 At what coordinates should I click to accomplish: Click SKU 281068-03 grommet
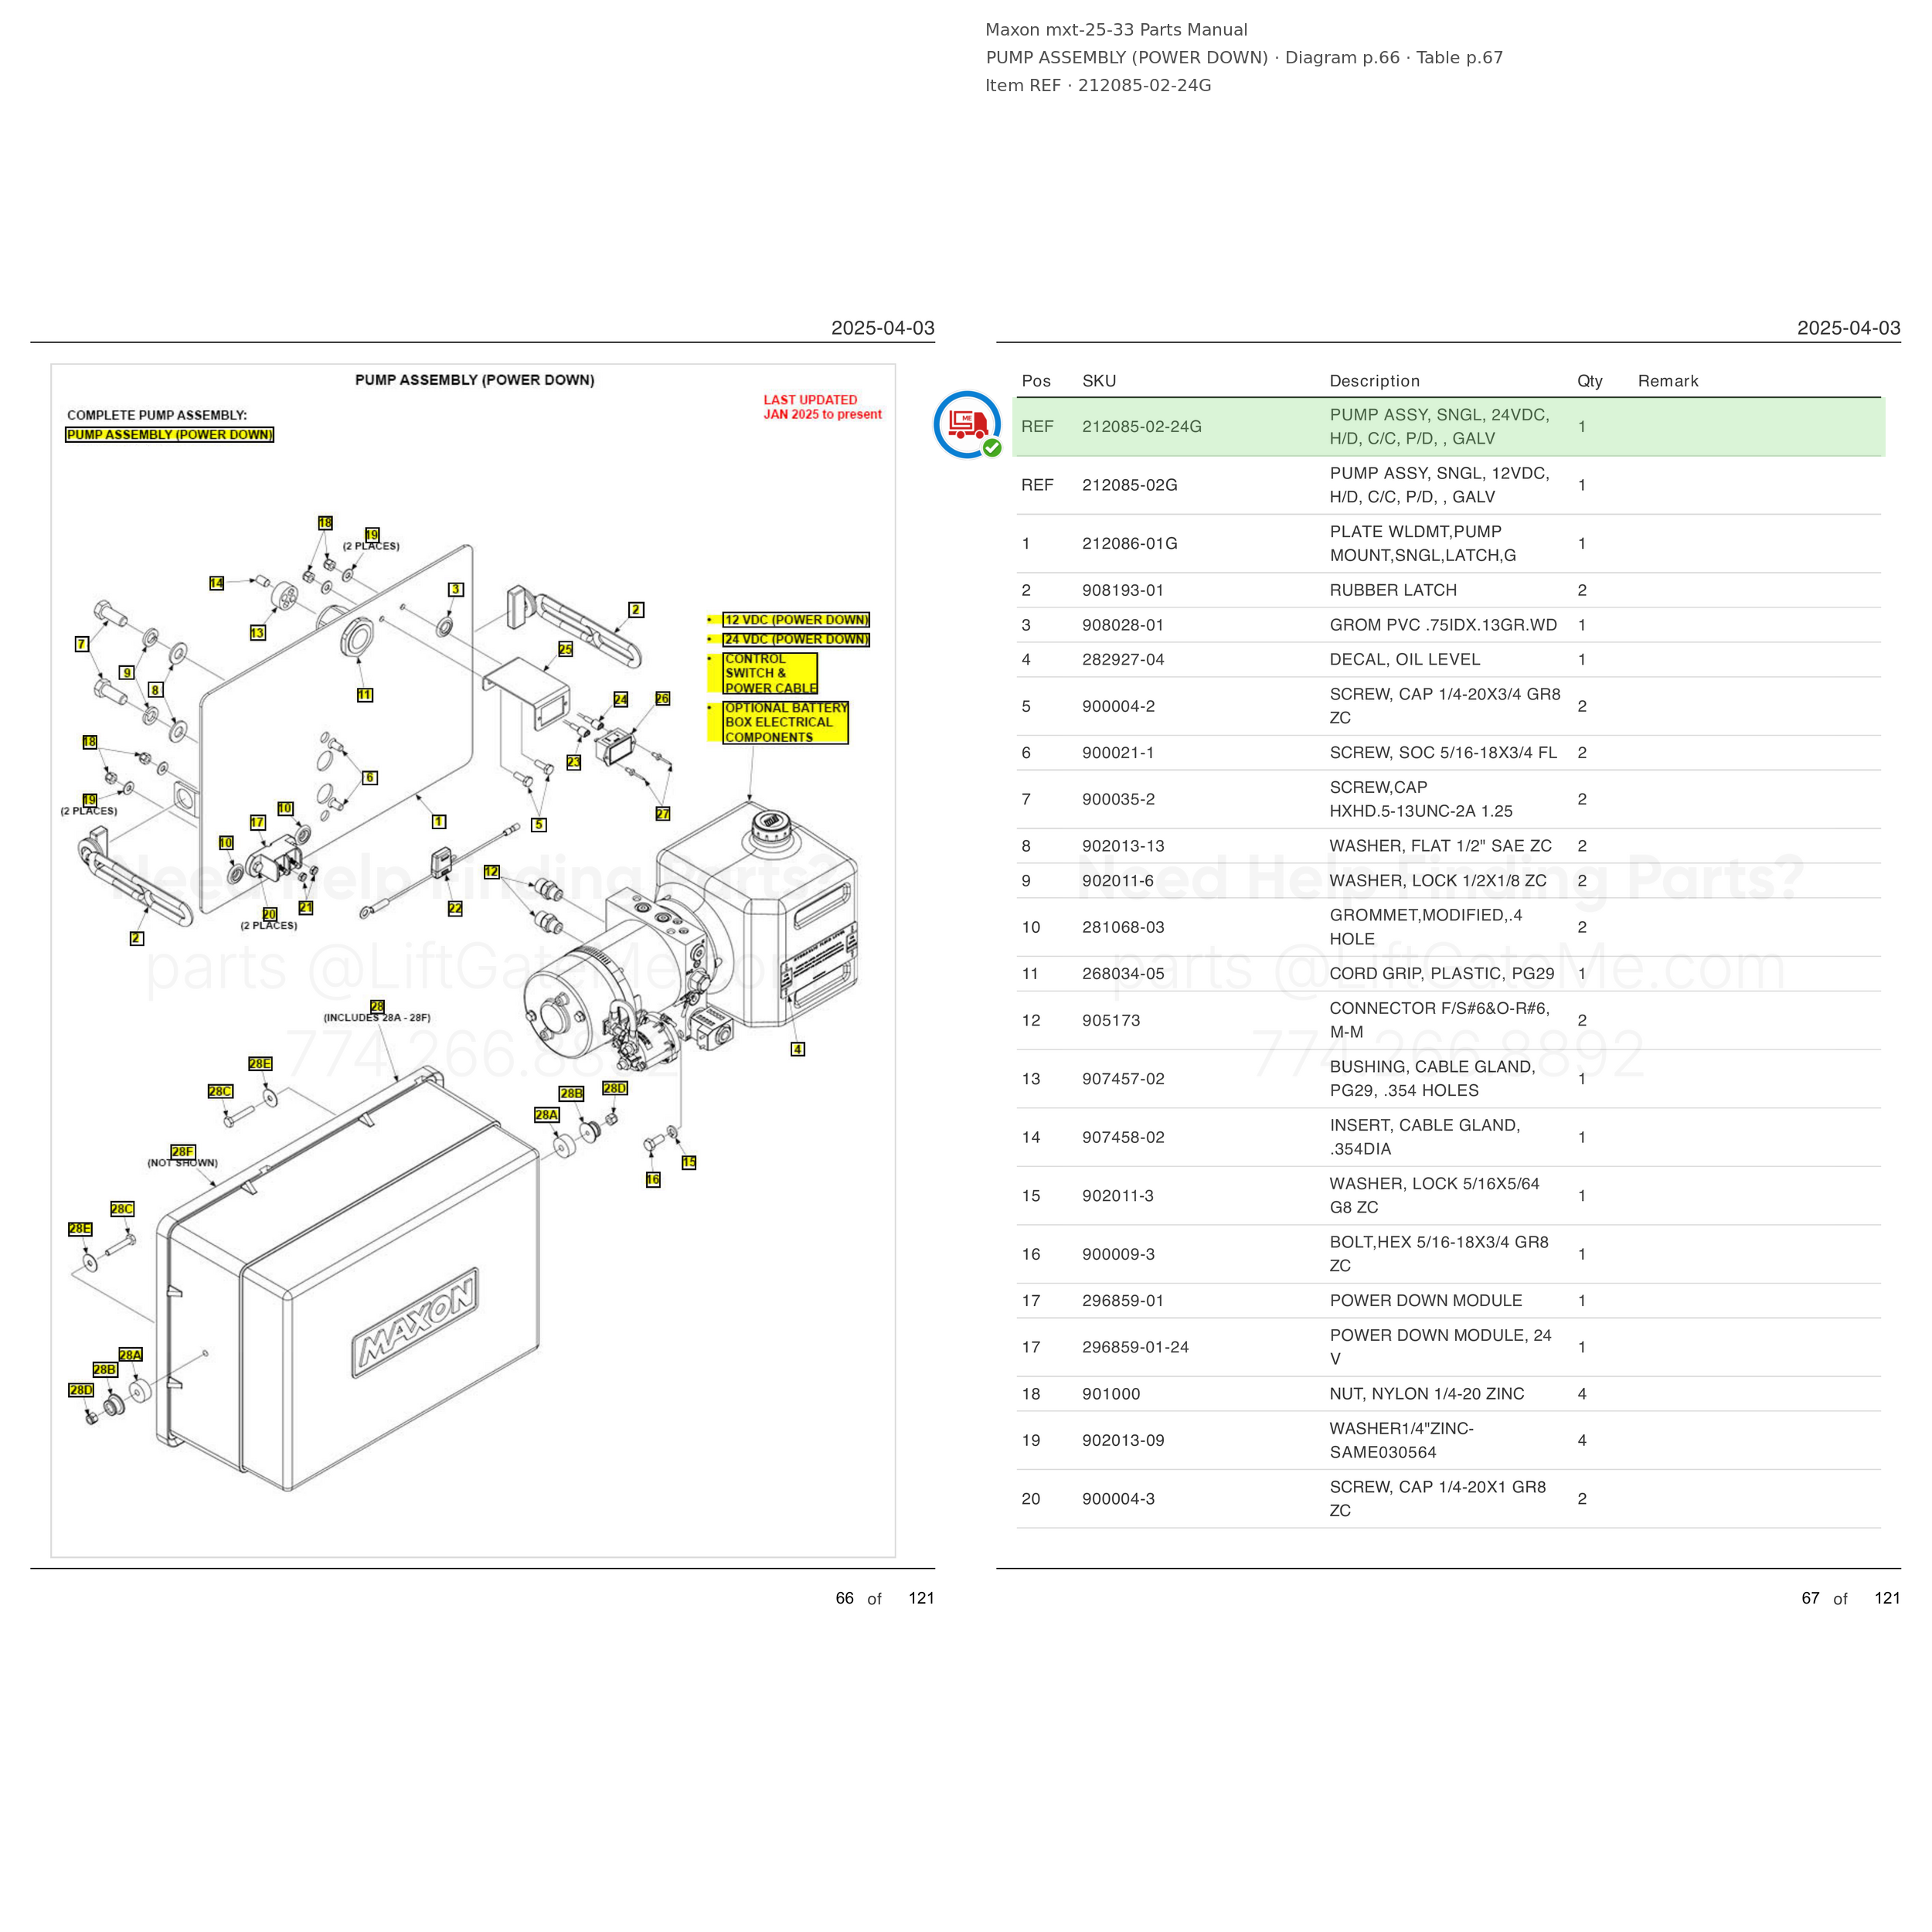(x=1123, y=927)
